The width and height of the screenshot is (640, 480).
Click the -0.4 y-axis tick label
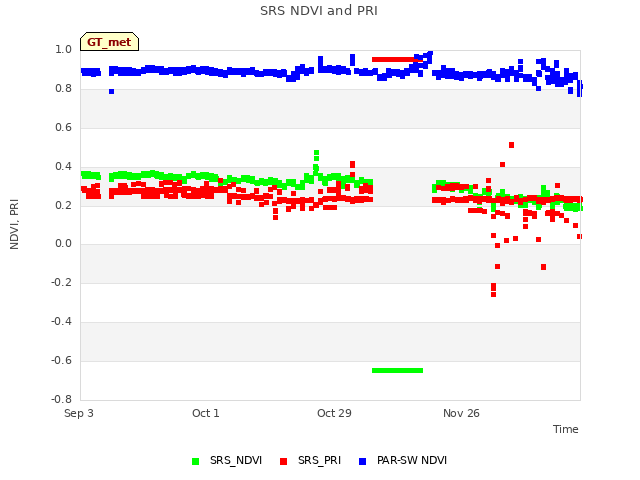point(61,322)
